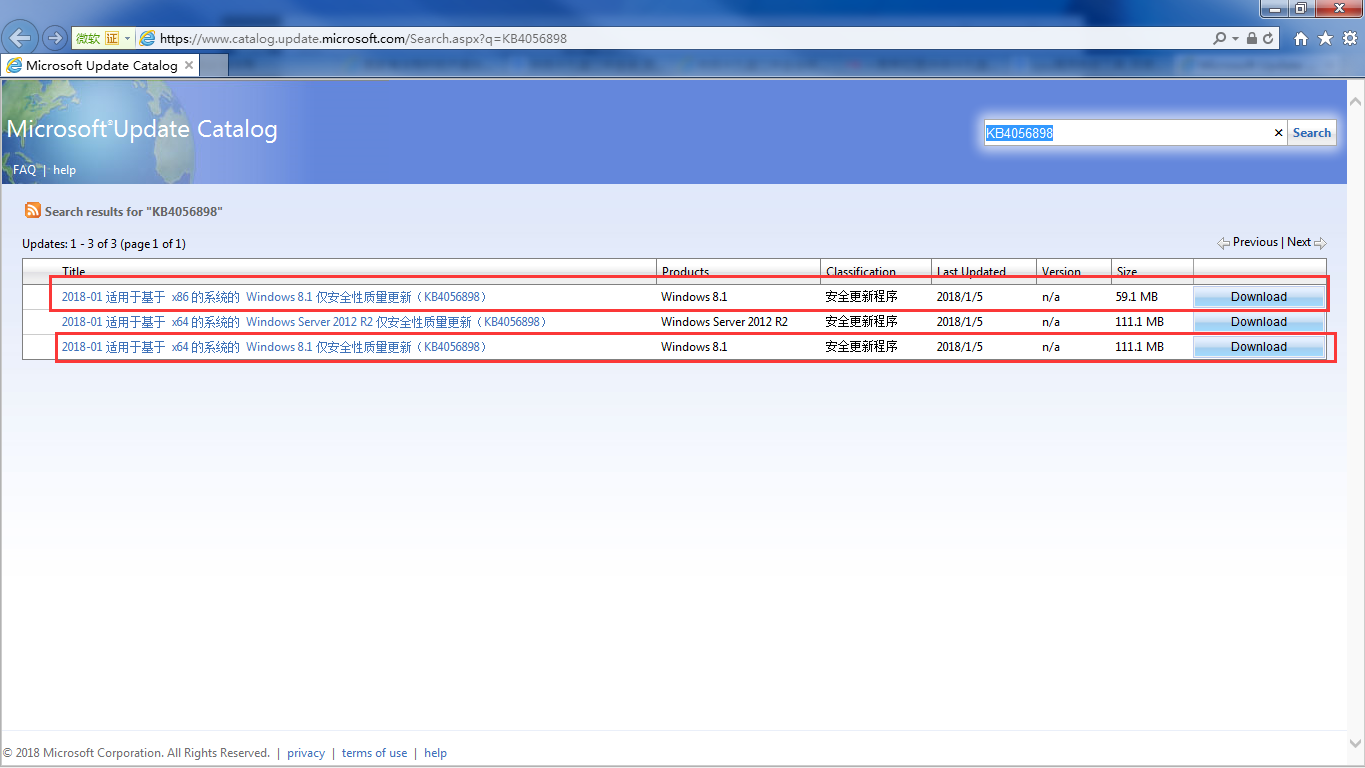This screenshot has height=768, width=1365.
Task: Select the Search results for KB4056898 heading
Action: 134,212
